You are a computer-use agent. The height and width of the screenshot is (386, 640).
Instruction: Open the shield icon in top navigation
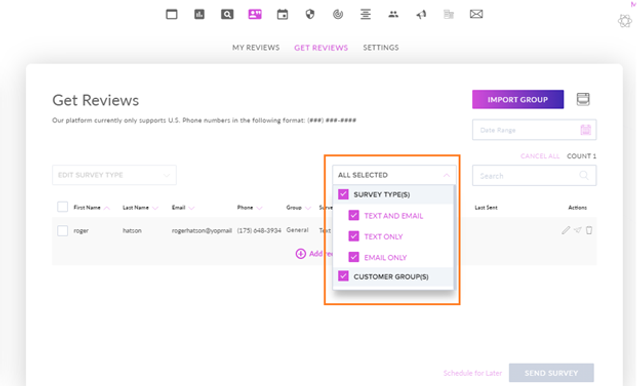tap(310, 15)
